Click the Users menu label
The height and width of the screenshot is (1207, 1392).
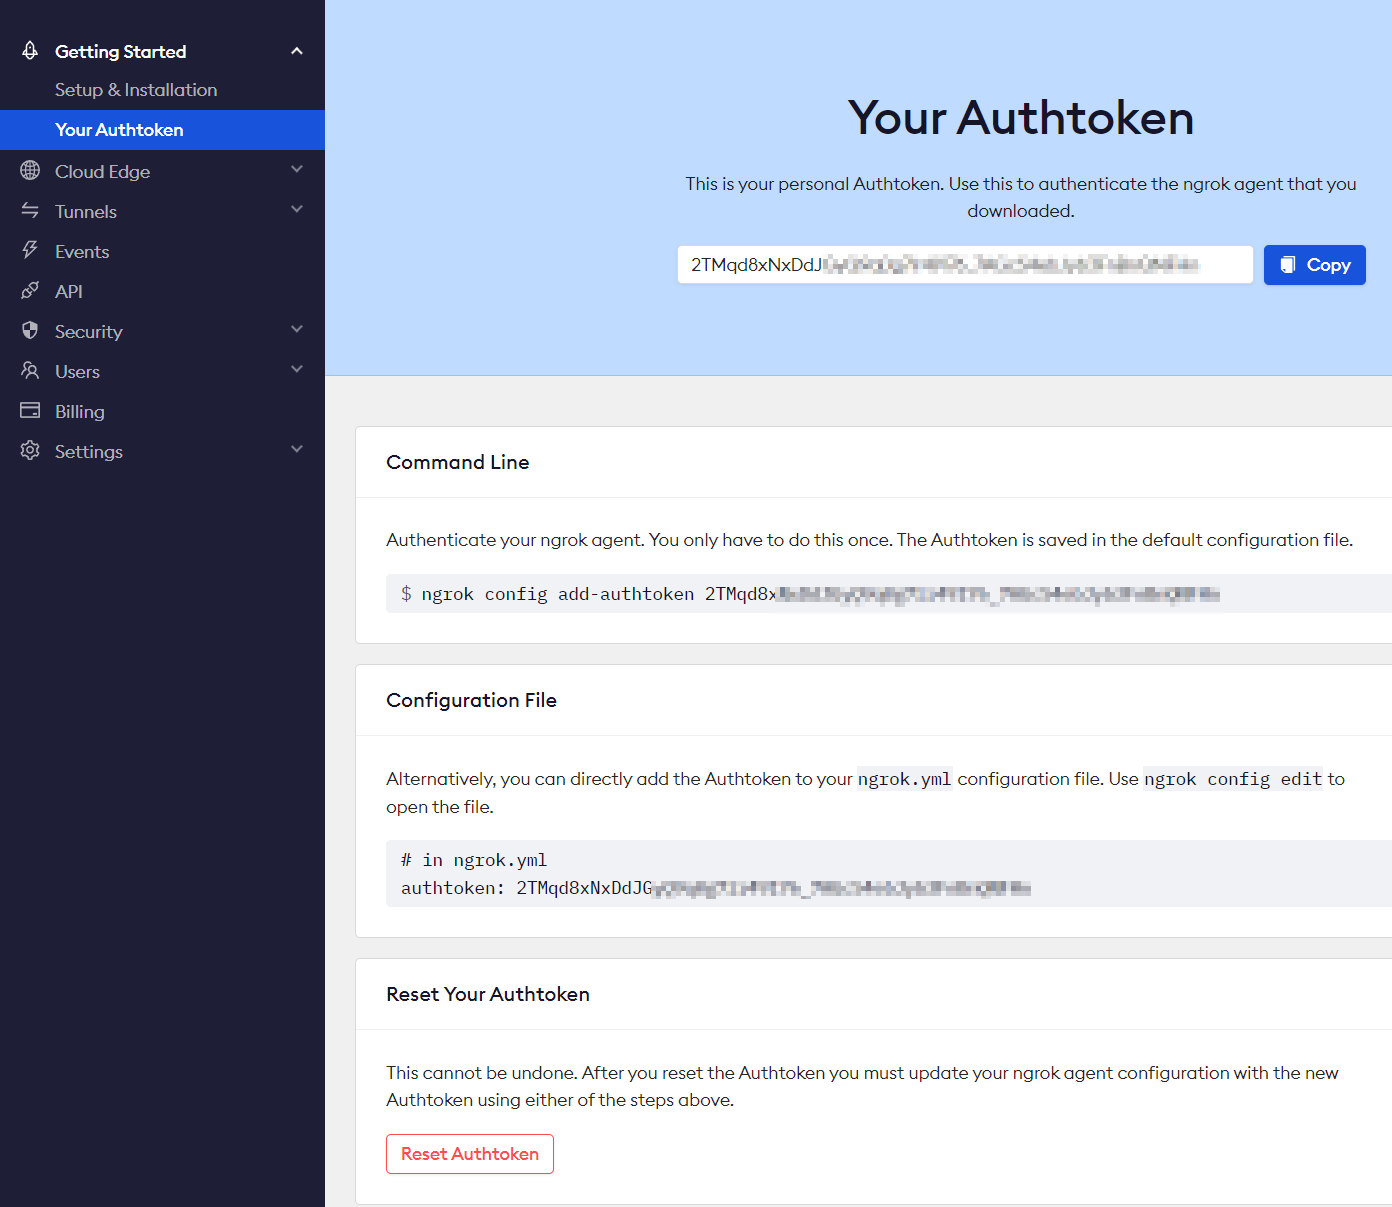[x=77, y=372]
